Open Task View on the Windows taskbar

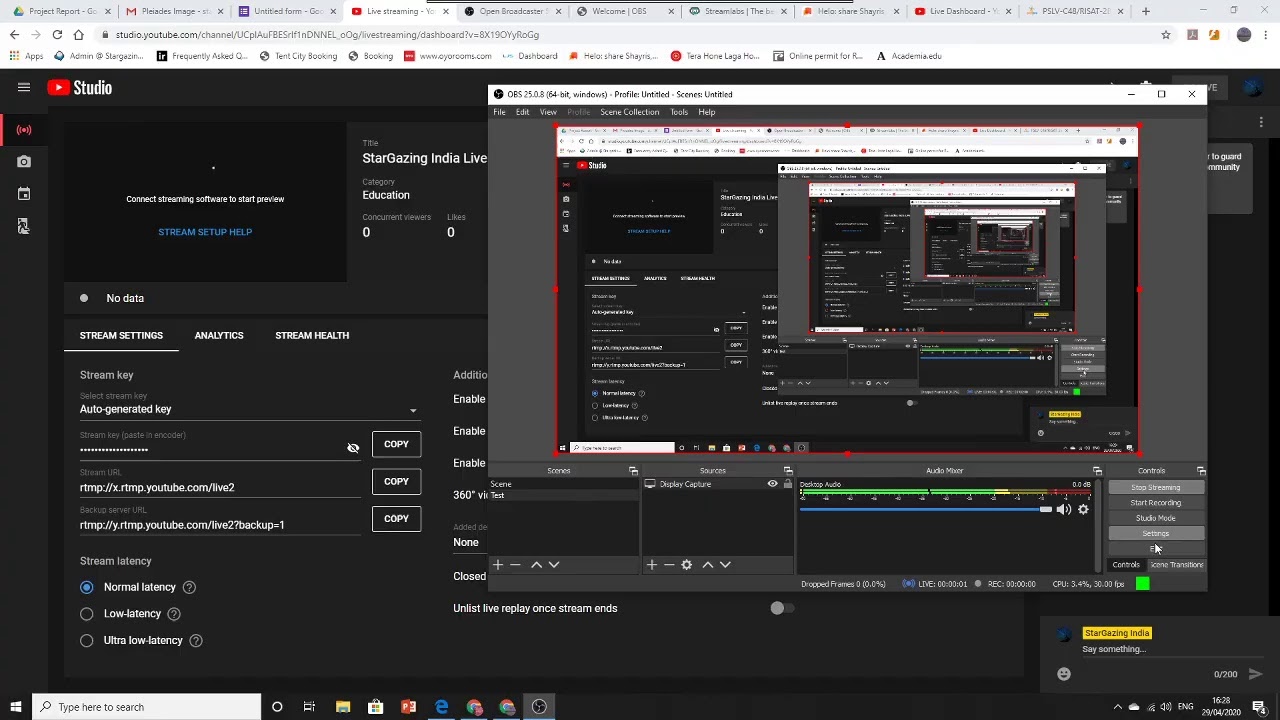(x=309, y=707)
